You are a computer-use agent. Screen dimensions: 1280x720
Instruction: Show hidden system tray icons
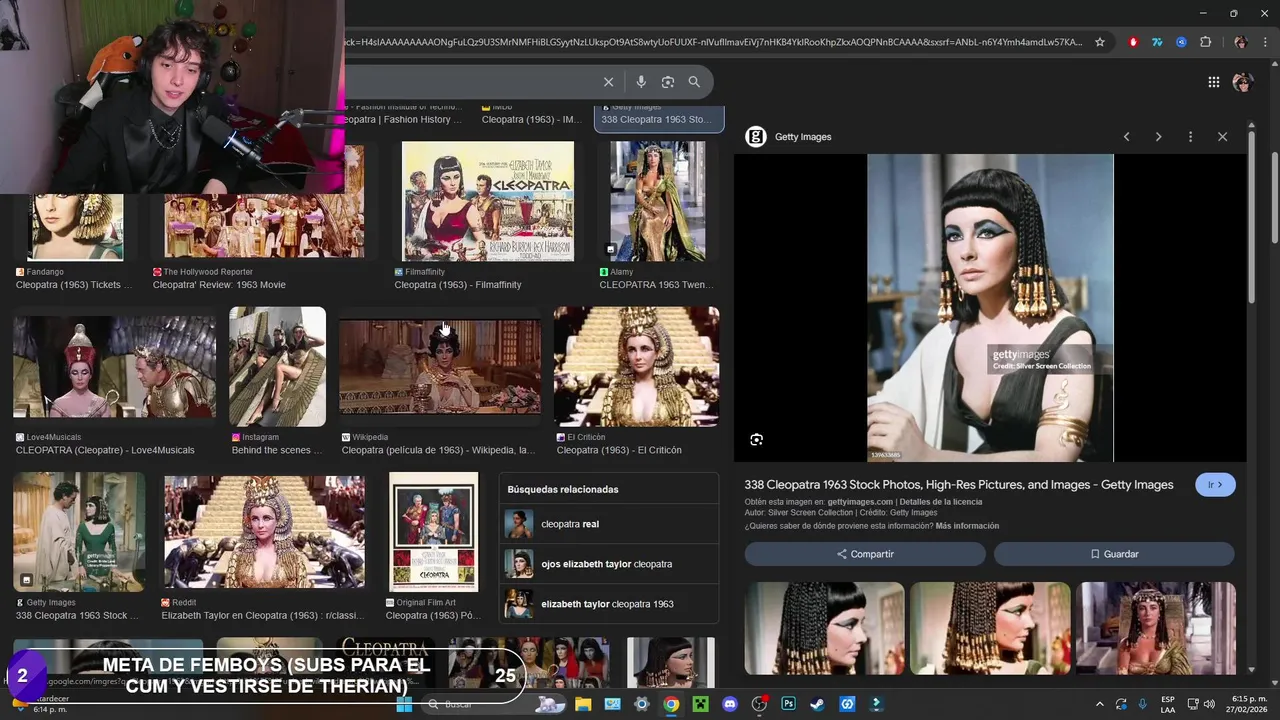coord(1099,704)
